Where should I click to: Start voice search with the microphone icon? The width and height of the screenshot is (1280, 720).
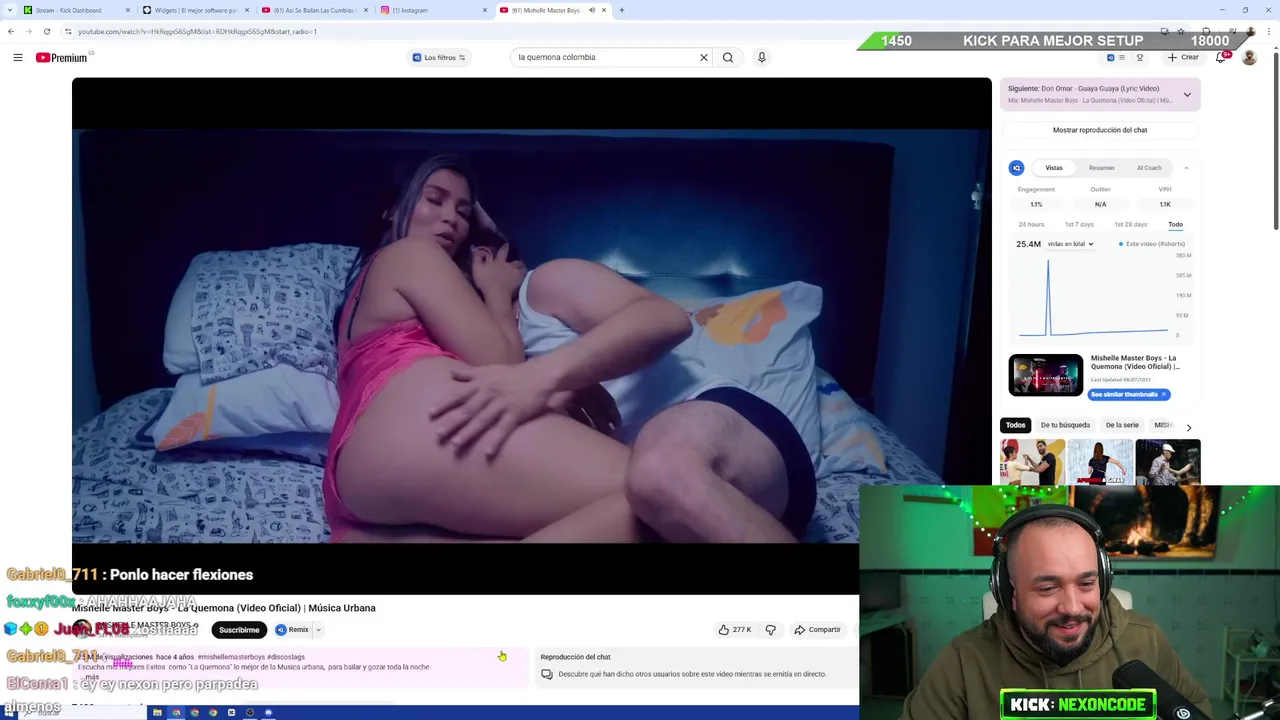tap(761, 57)
